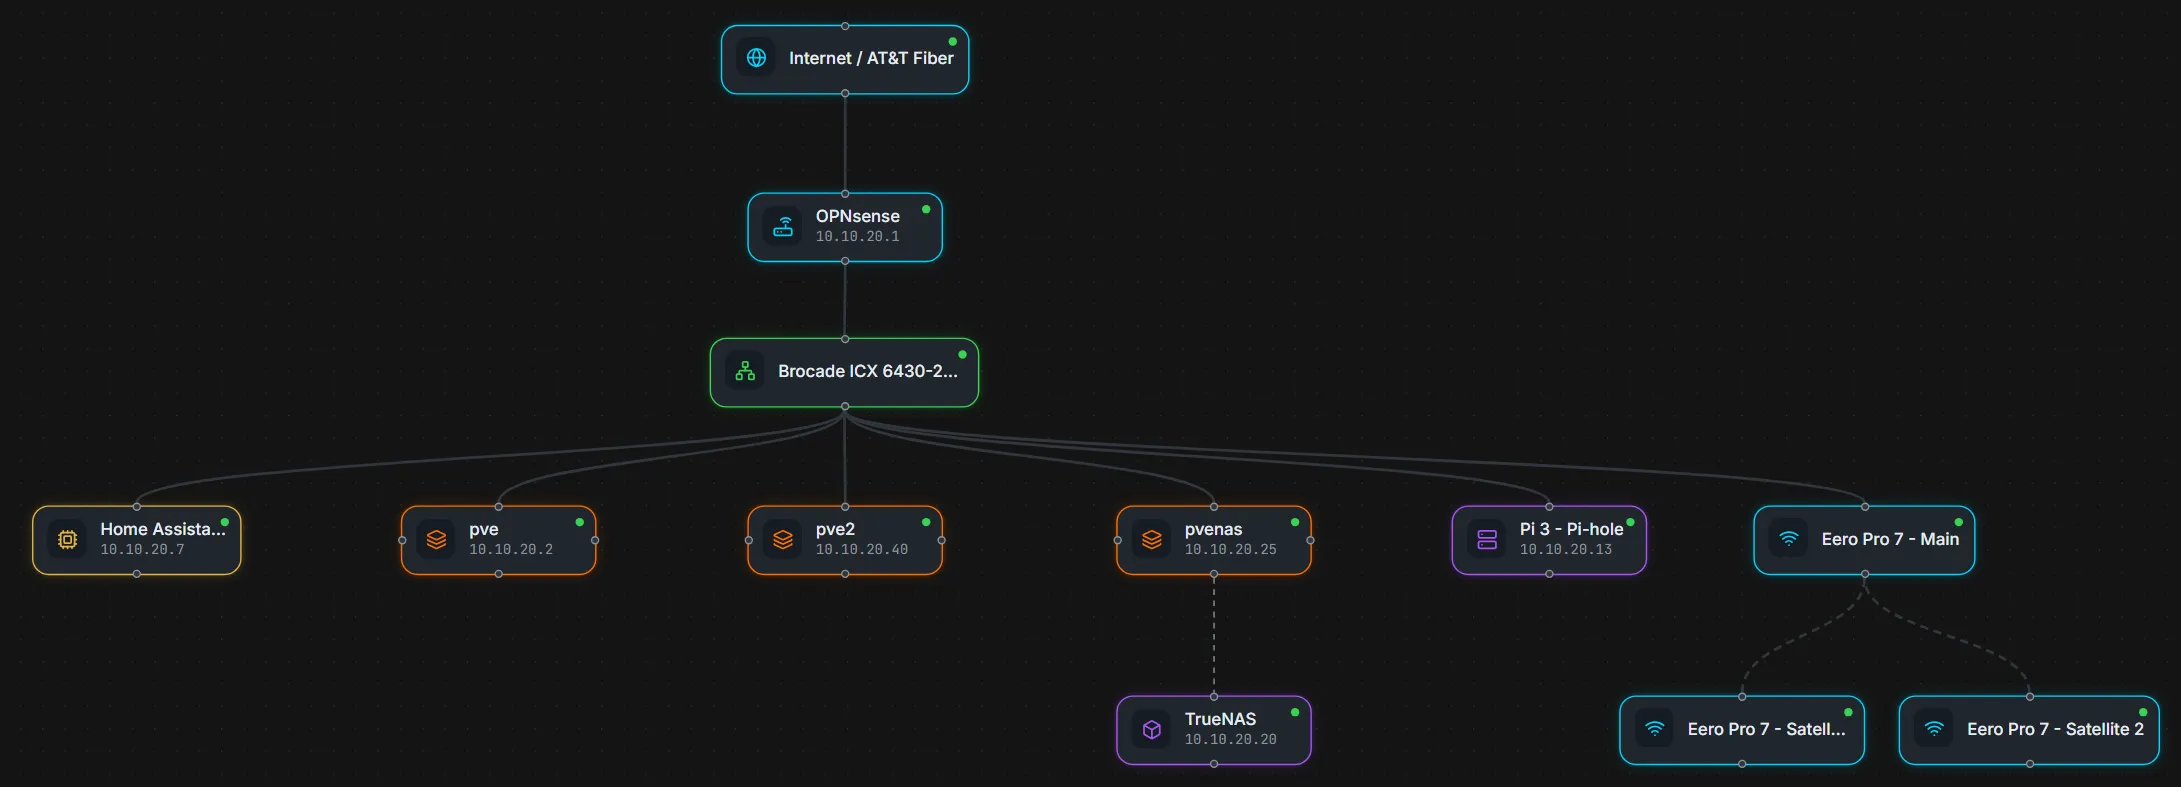2181x787 pixels.
Task: Click the wifi icon on Eero Main node
Action: [x=1789, y=539]
